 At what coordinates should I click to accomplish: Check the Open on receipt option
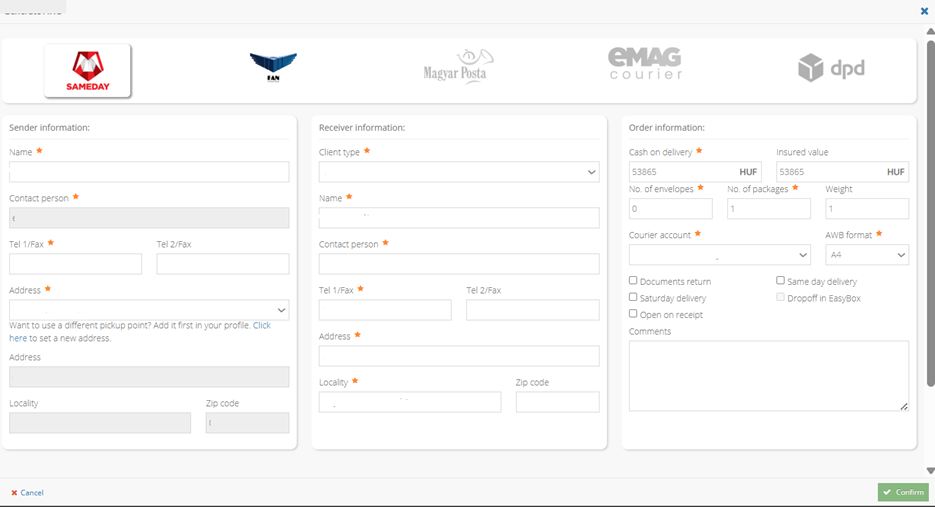point(633,314)
